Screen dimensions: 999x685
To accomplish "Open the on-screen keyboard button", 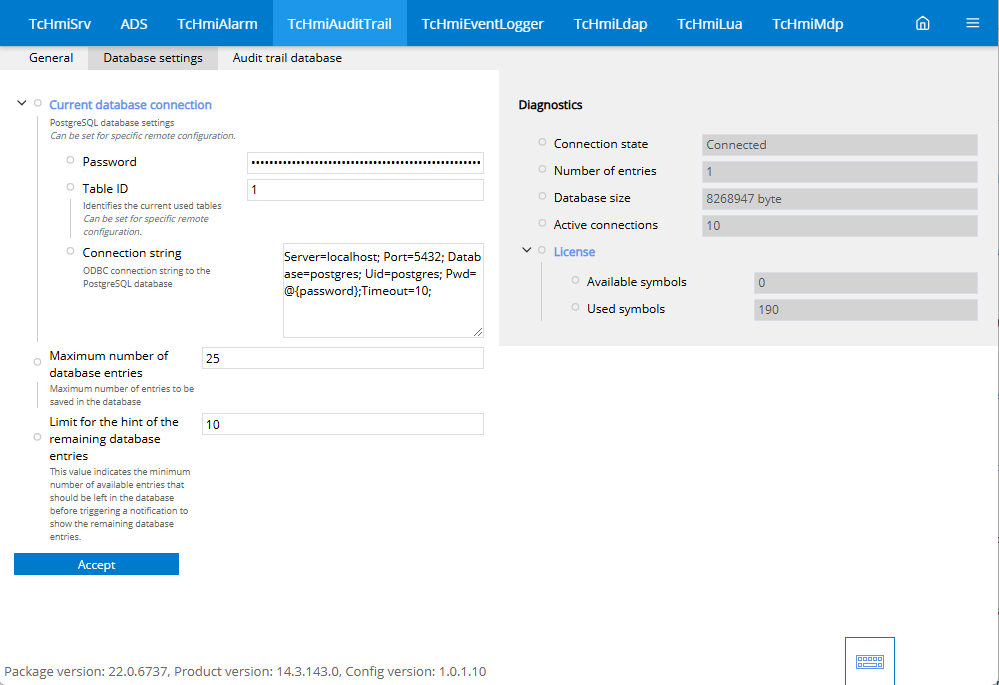I will [x=870, y=661].
